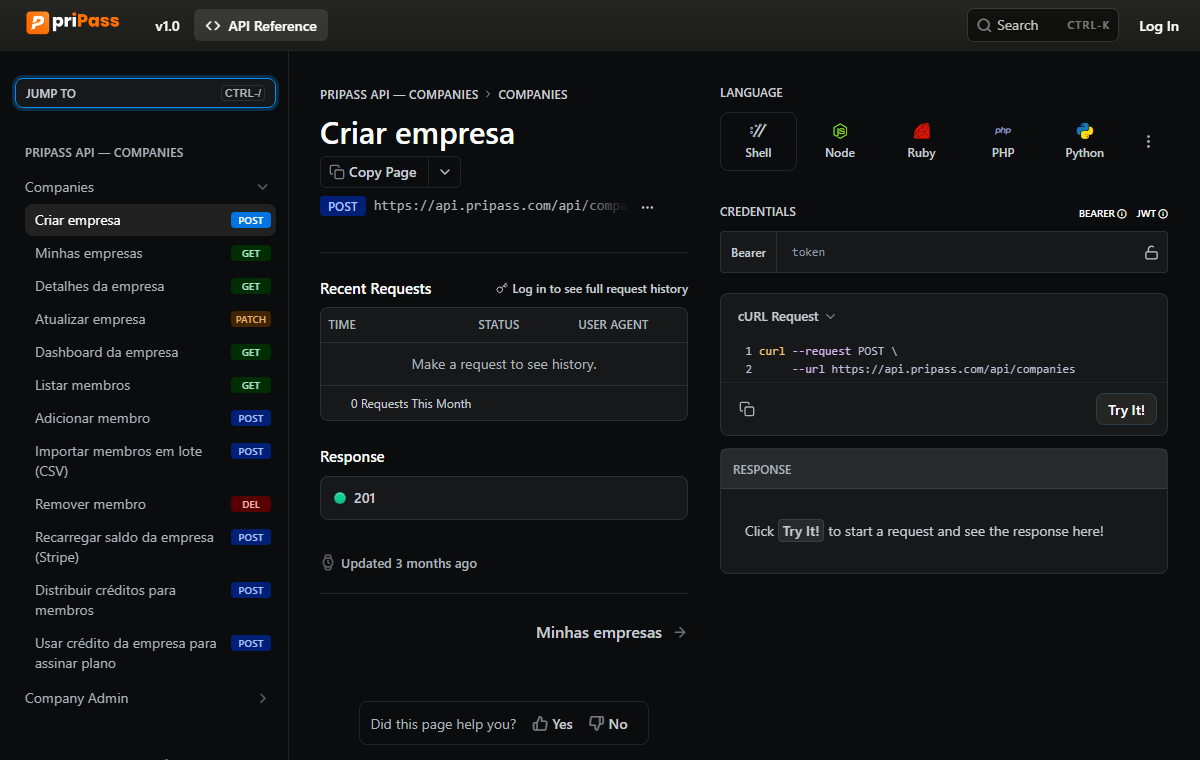The width and height of the screenshot is (1200, 760).
Task: Open Recarregar saldo da empresa (Stripe)
Action: [x=150, y=547]
